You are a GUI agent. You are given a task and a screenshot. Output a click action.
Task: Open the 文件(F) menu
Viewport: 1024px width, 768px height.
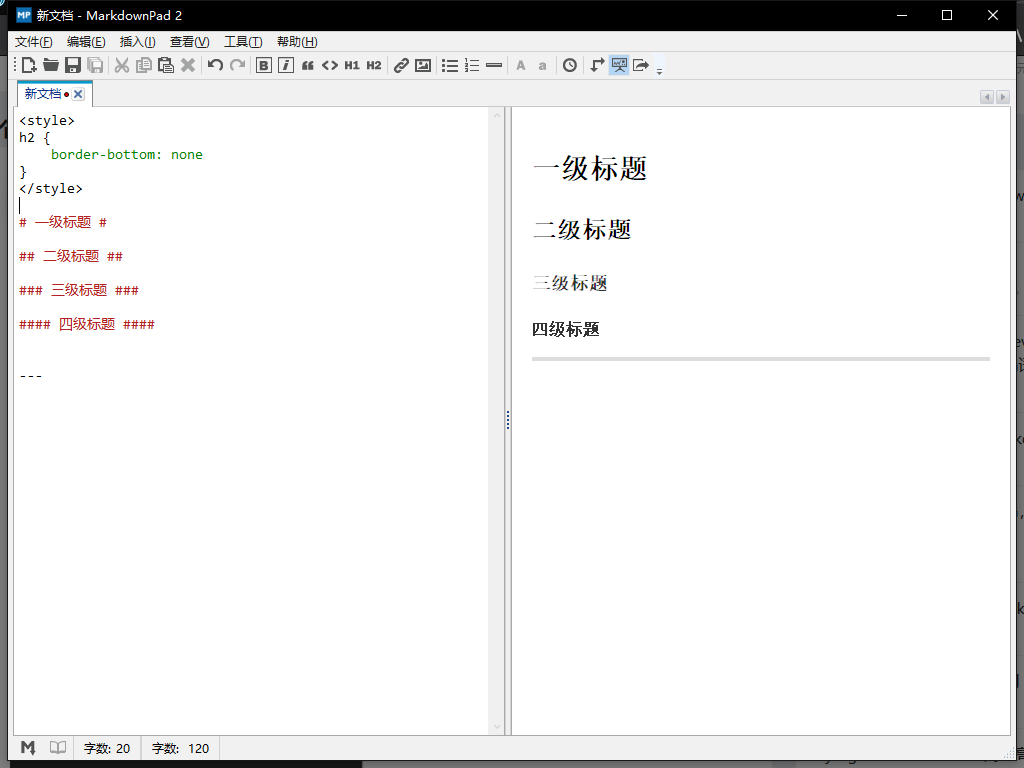pos(34,42)
